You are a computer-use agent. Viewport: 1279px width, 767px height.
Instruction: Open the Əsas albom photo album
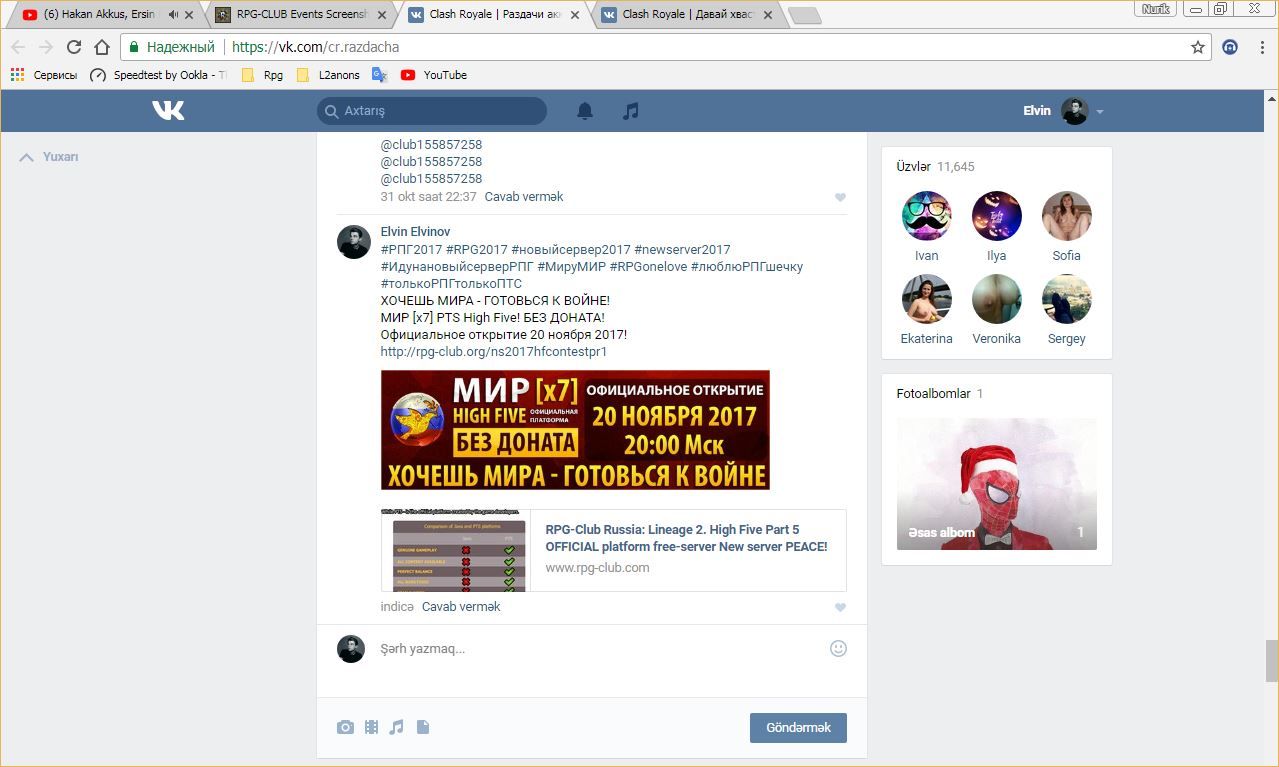click(997, 484)
